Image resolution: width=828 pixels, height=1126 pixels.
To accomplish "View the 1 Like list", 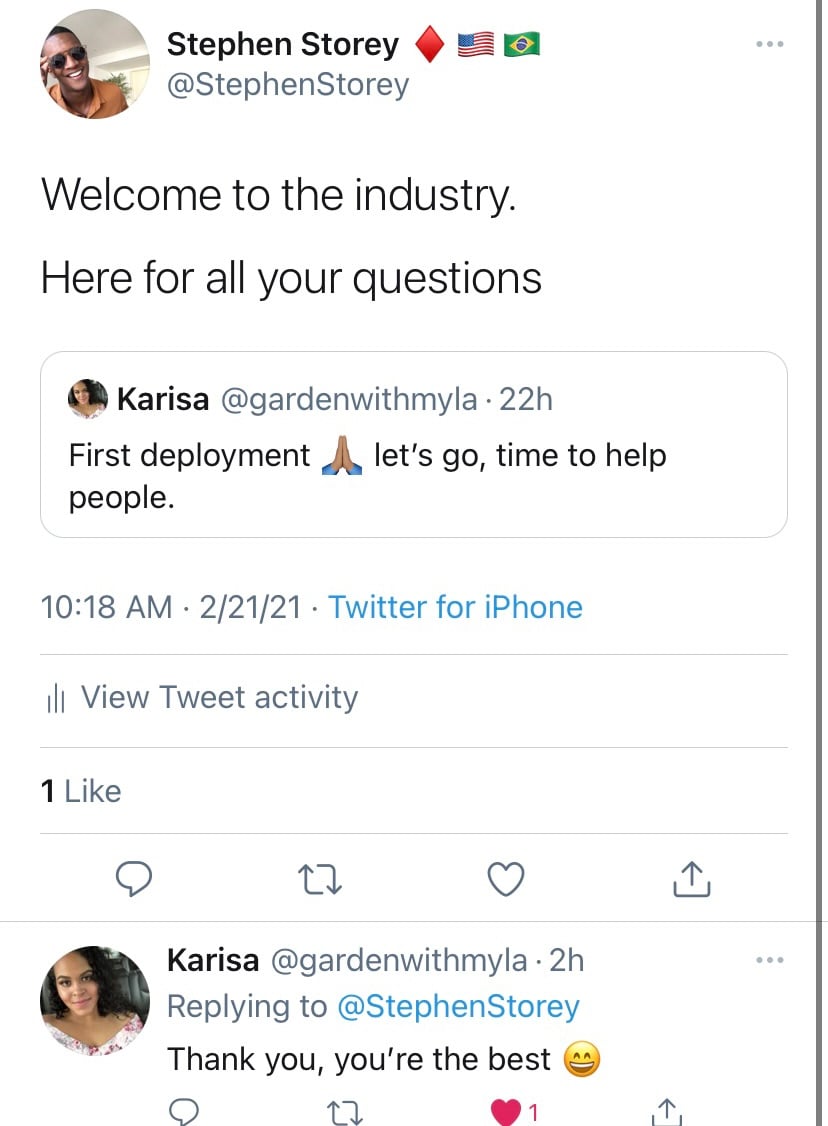I will (x=81, y=791).
